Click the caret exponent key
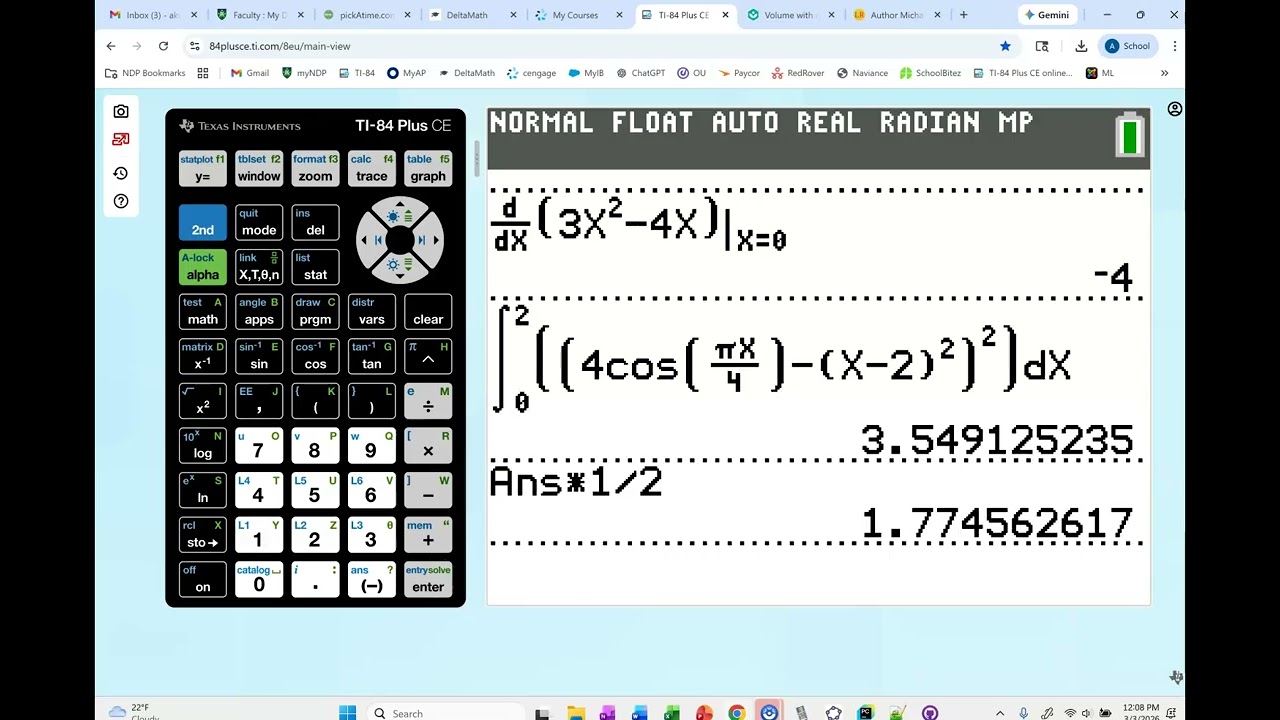This screenshot has height=720, width=1280. pyautogui.click(x=428, y=357)
